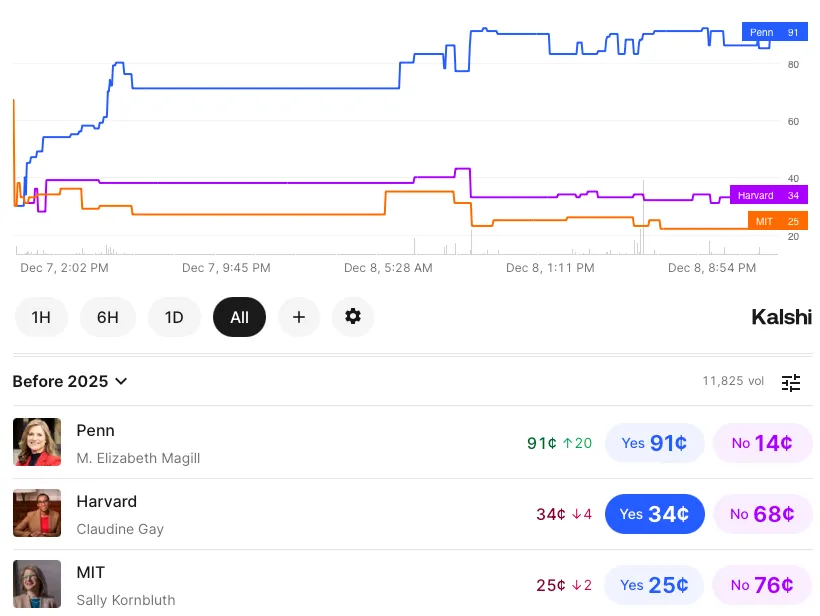Screen dimensions: 820x616
Task: Click the blue Penn 91 chart label
Action: pyautogui.click(x=775, y=32)
